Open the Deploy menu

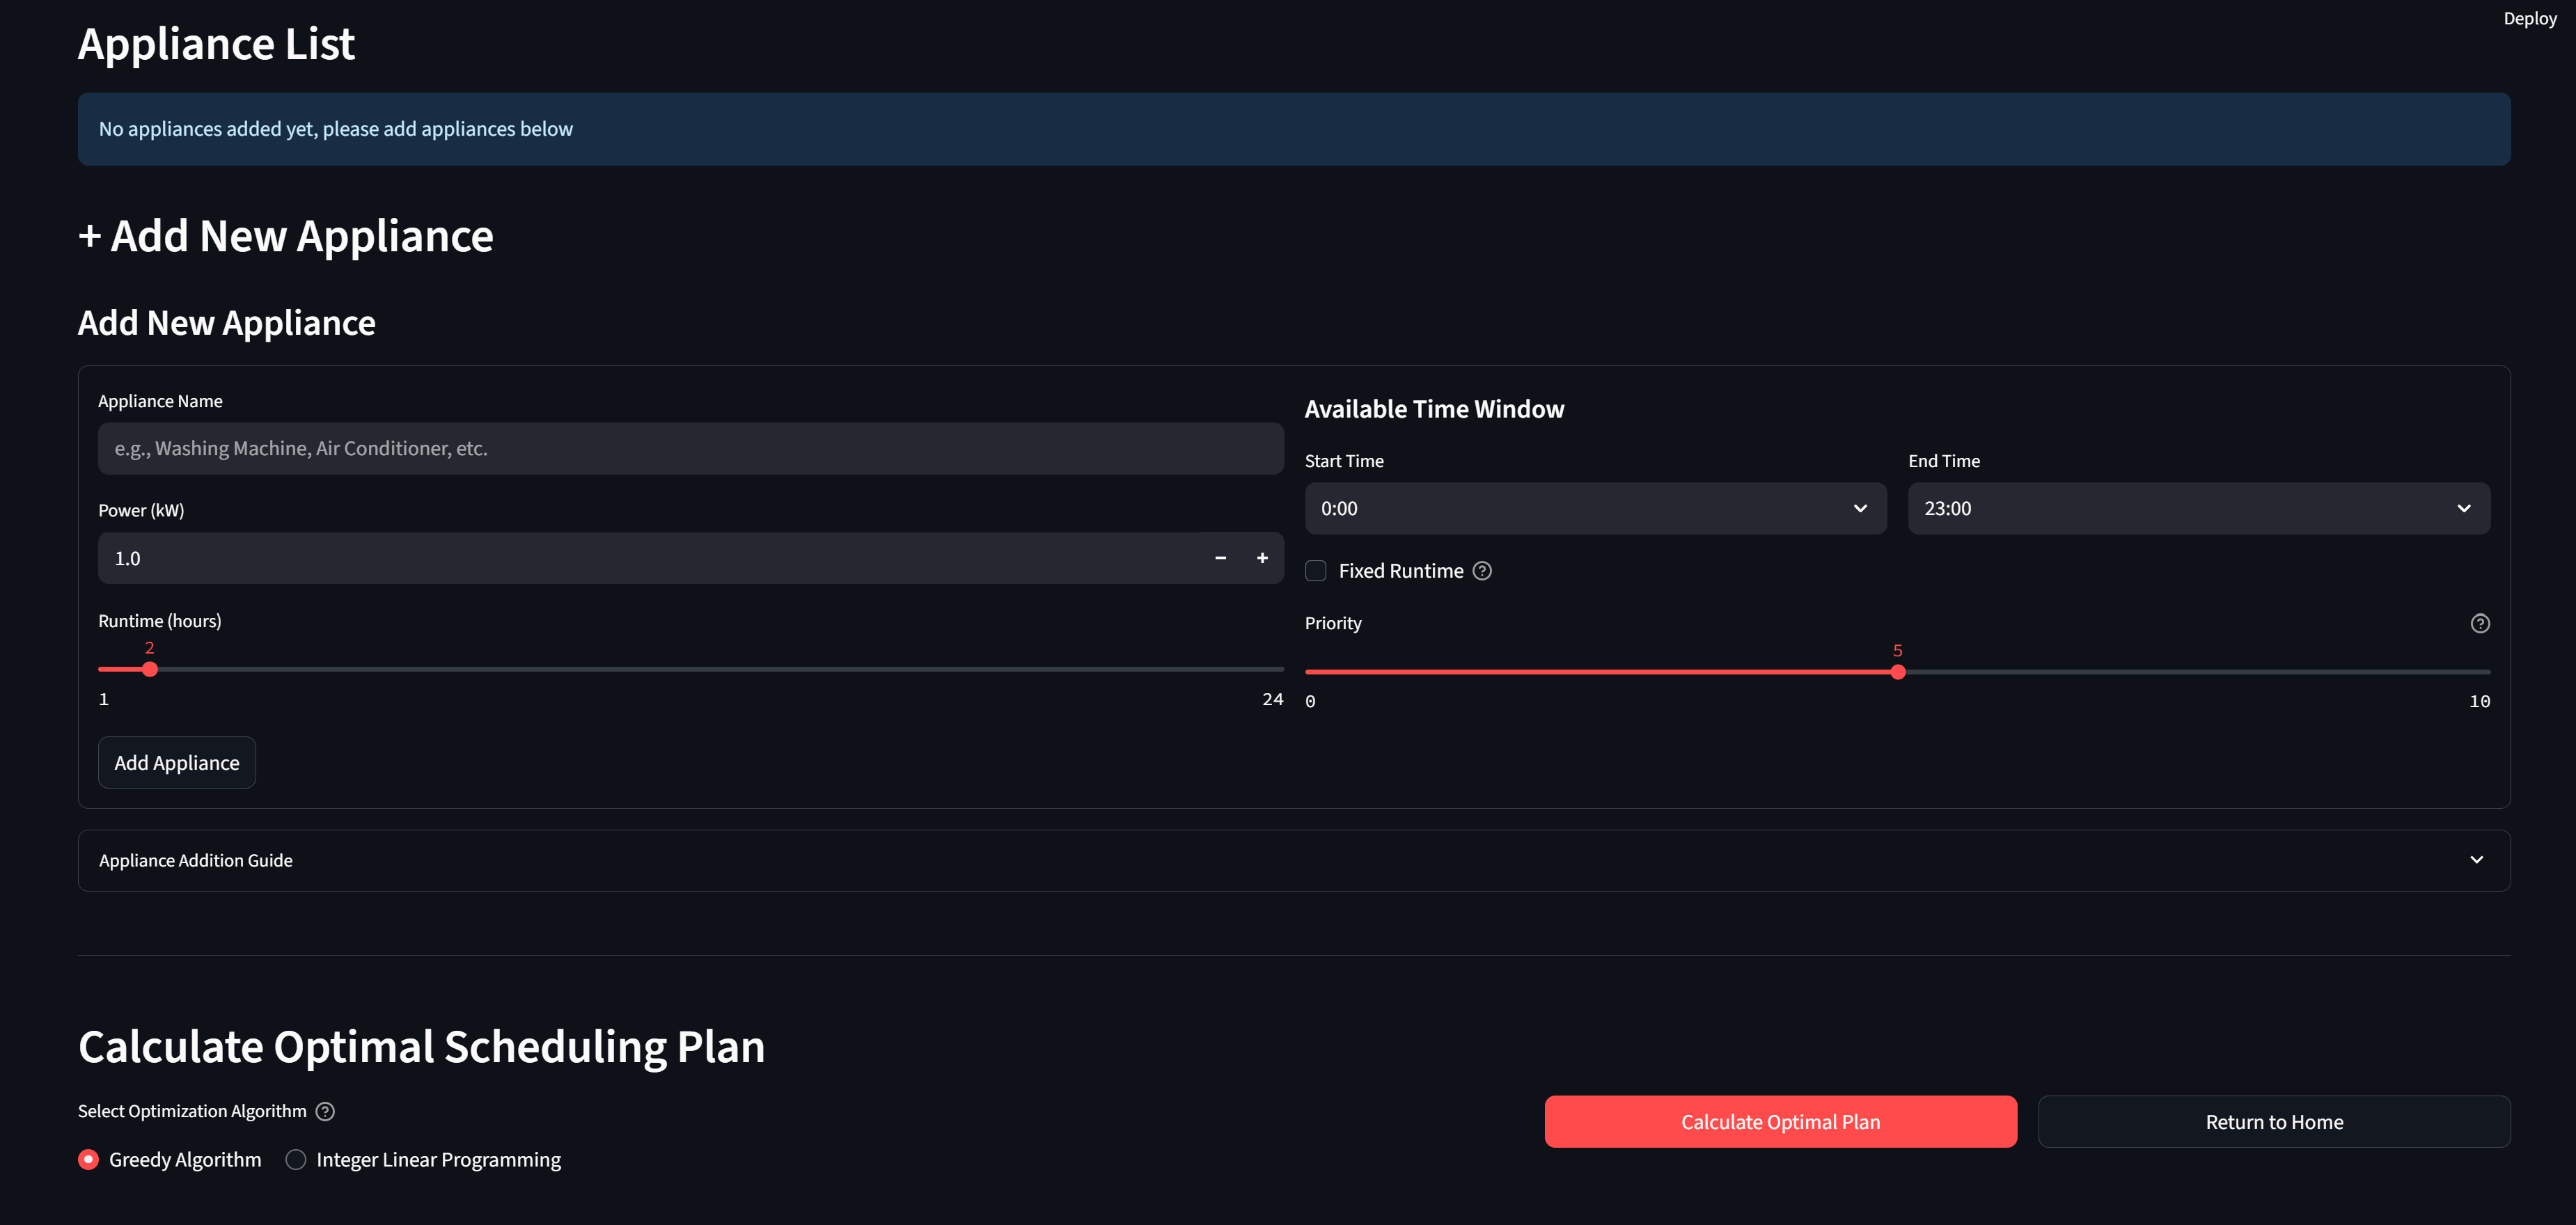[2529, 19]
